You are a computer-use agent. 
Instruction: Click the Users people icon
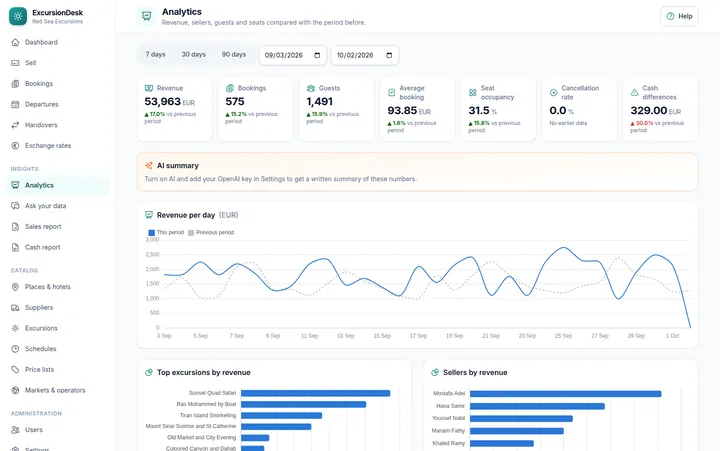coord(15,429)
